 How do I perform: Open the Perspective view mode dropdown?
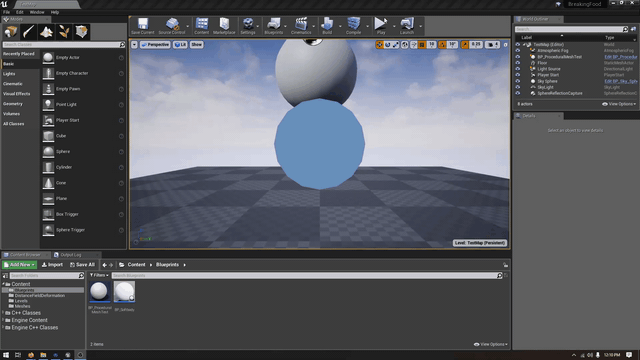[x=155, y=44]
